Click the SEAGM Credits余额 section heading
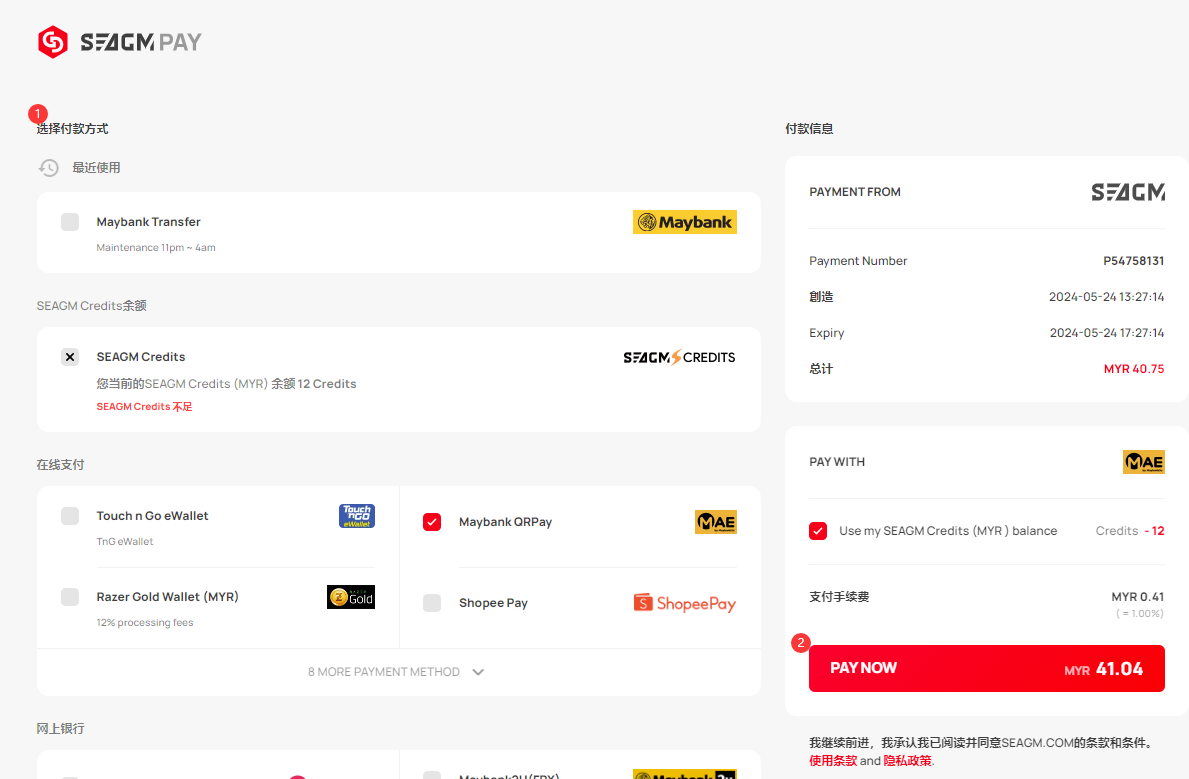The height and width of the screenshot is (779, 1189). click(92, 306)
